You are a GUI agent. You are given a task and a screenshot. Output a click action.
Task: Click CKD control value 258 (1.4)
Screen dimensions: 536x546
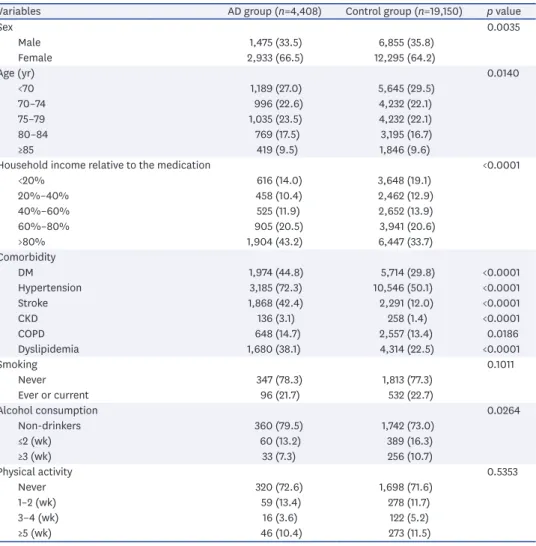[x=407, y=318]
